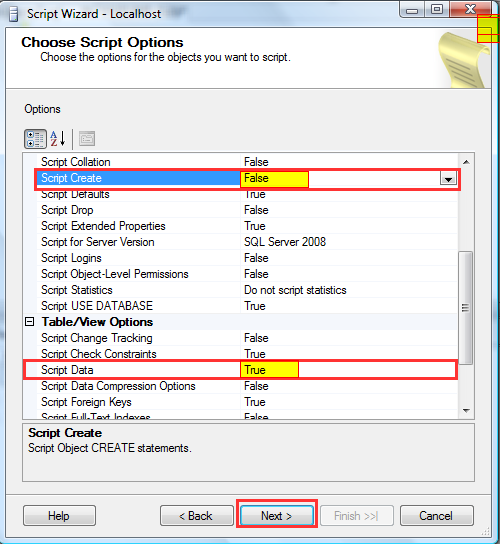Select the Script for Server Version row
This screenshot has width=500, height=544.
click(x=247, y=242)
